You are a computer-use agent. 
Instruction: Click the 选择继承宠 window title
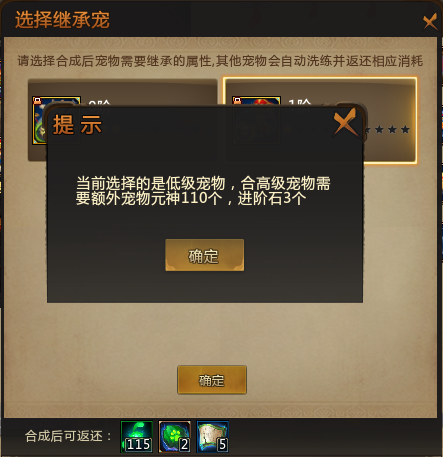[62, 20]
